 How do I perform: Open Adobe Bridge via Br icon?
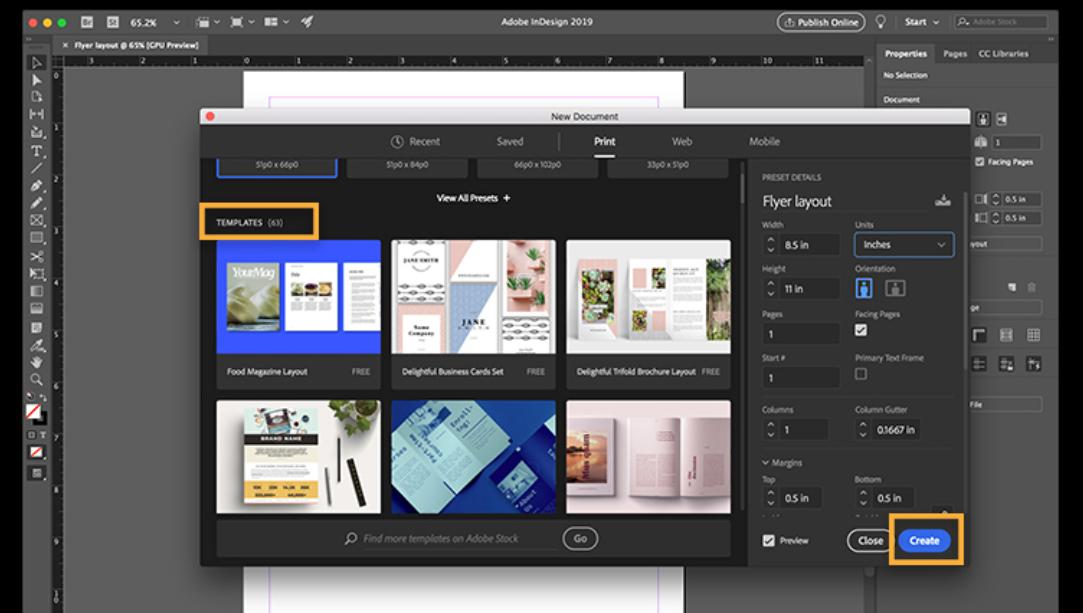(87, 22)
